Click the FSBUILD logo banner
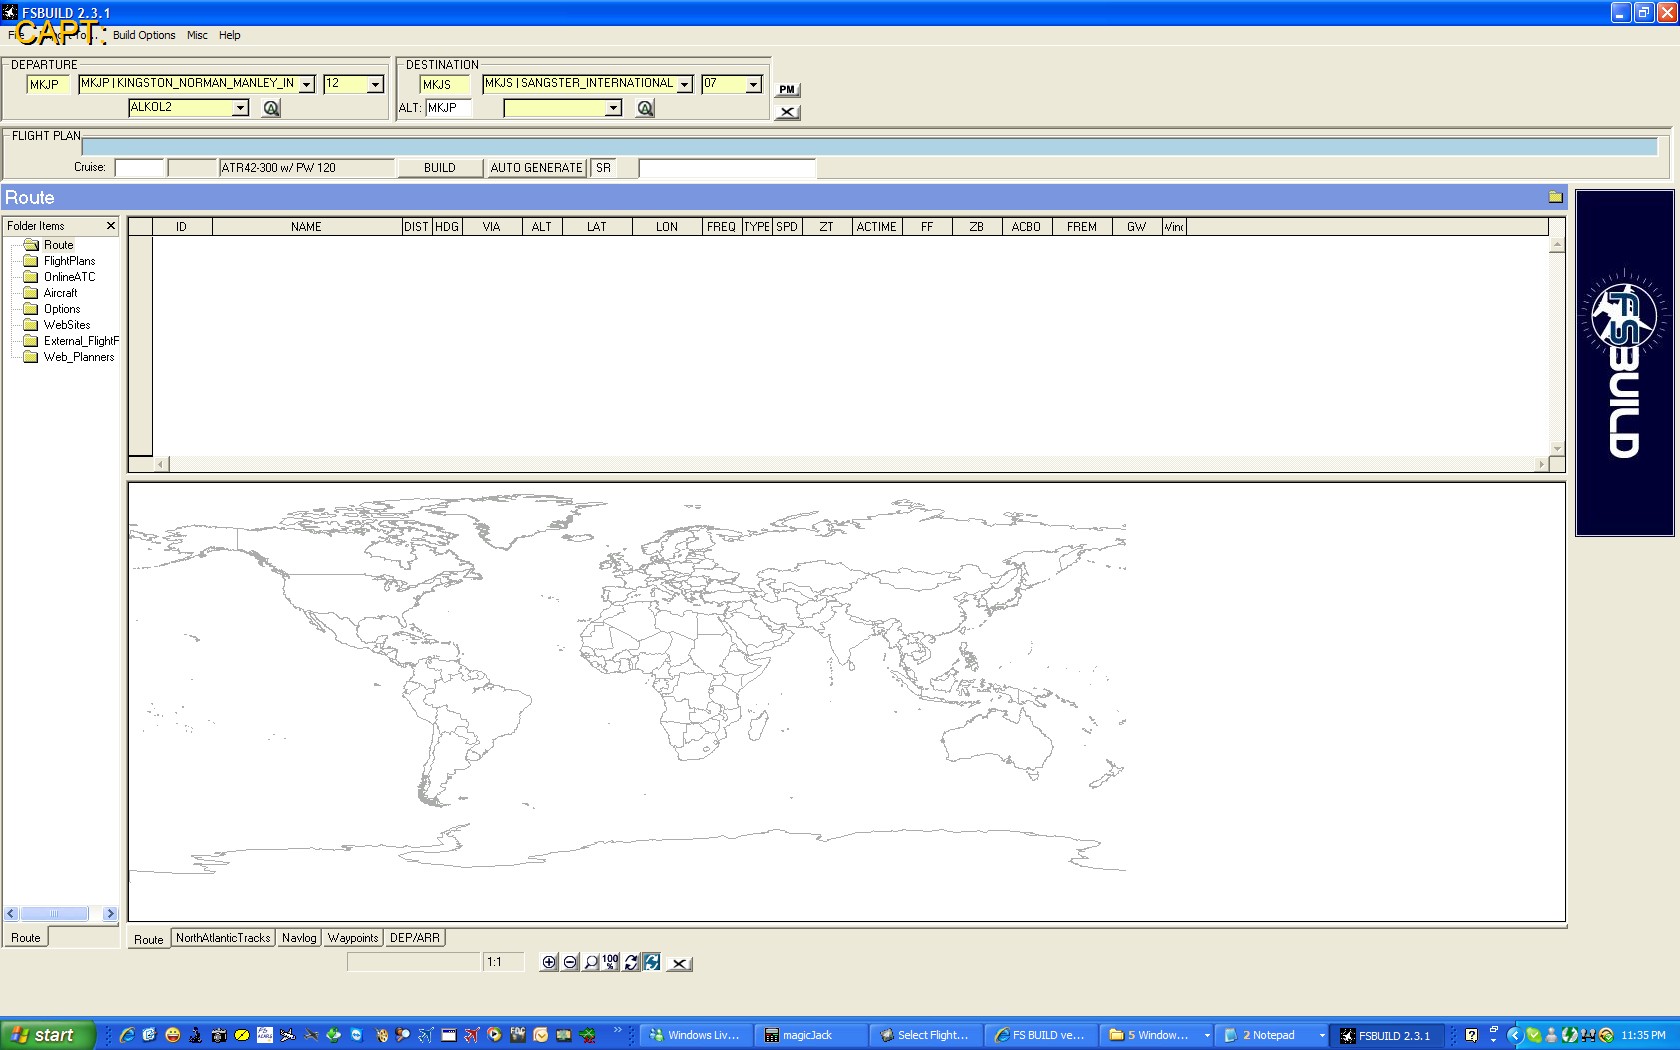The width and height of the screenshot is (1680, 1050). point(1625,363)
